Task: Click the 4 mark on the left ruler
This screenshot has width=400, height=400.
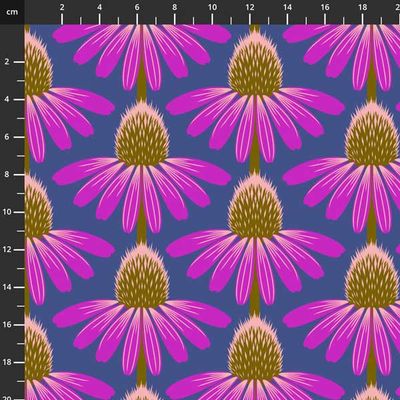Action: tap(7, 100)
